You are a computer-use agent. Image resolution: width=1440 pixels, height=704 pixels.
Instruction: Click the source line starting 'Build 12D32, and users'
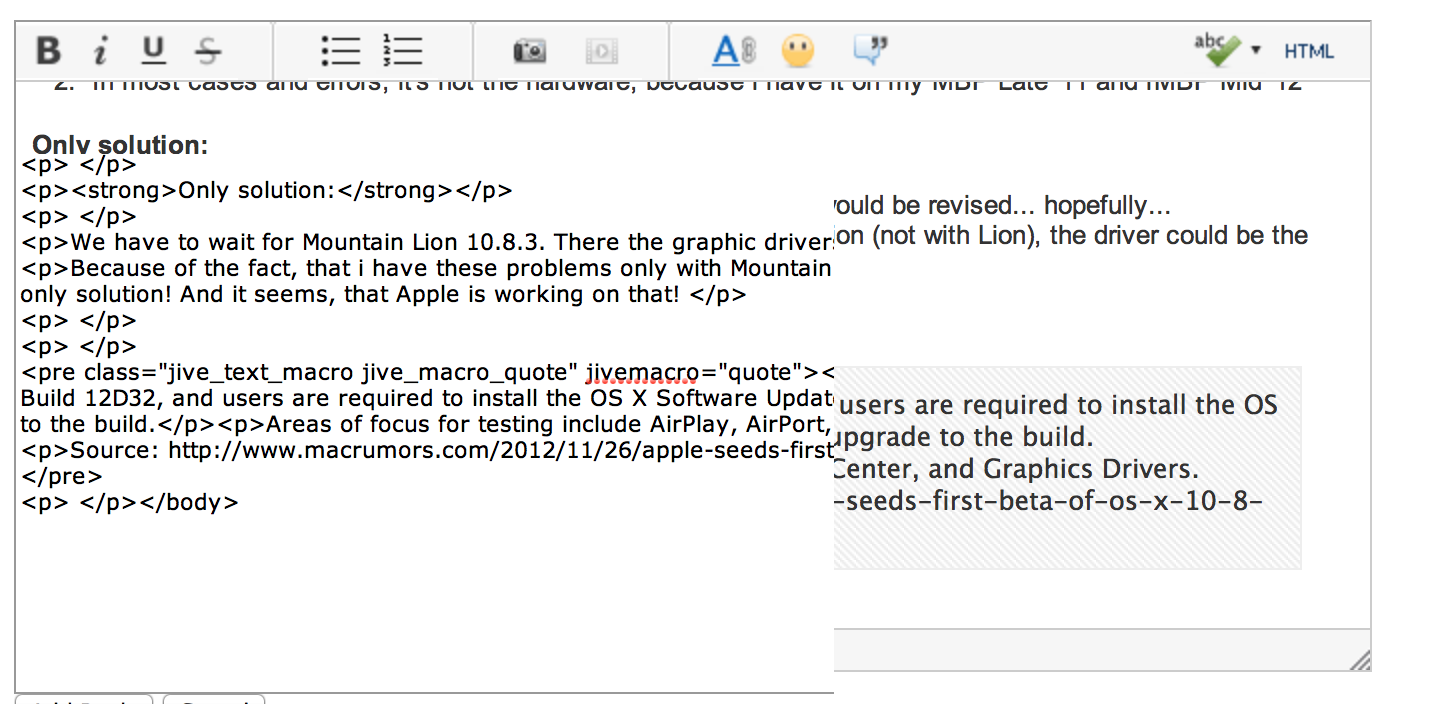[x=427, y=399]
